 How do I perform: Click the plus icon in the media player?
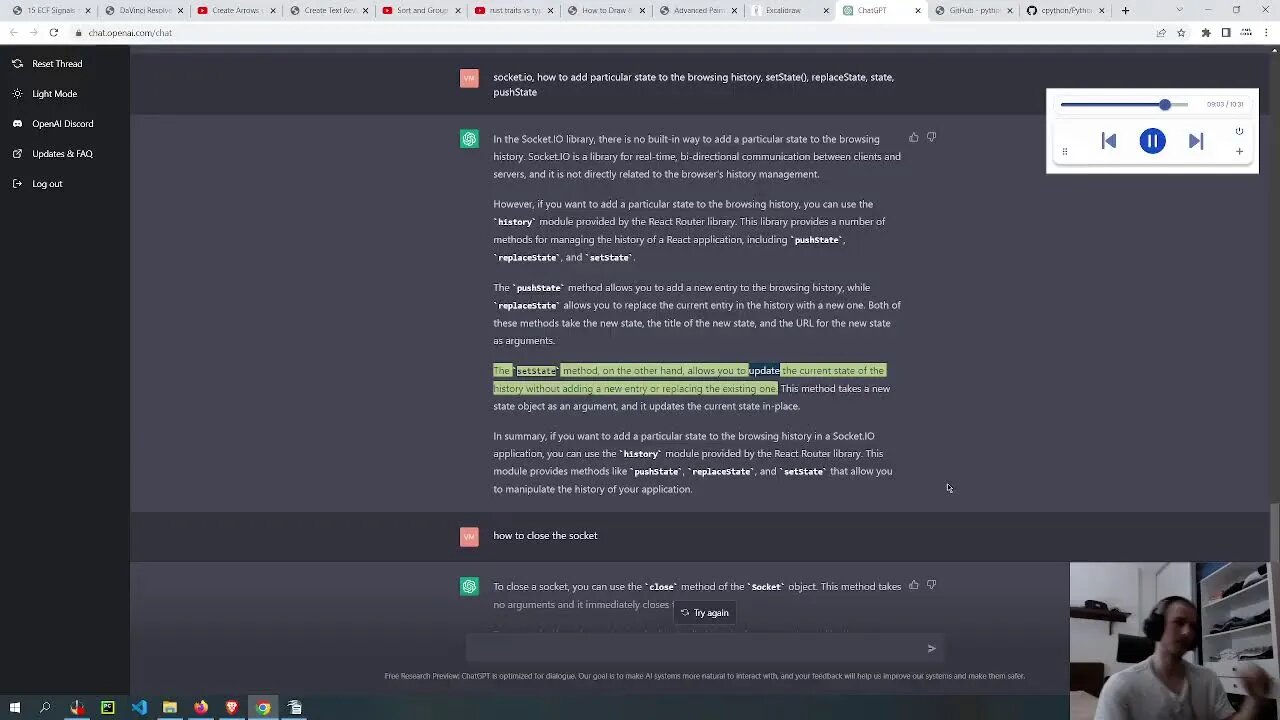(1239, 152)
